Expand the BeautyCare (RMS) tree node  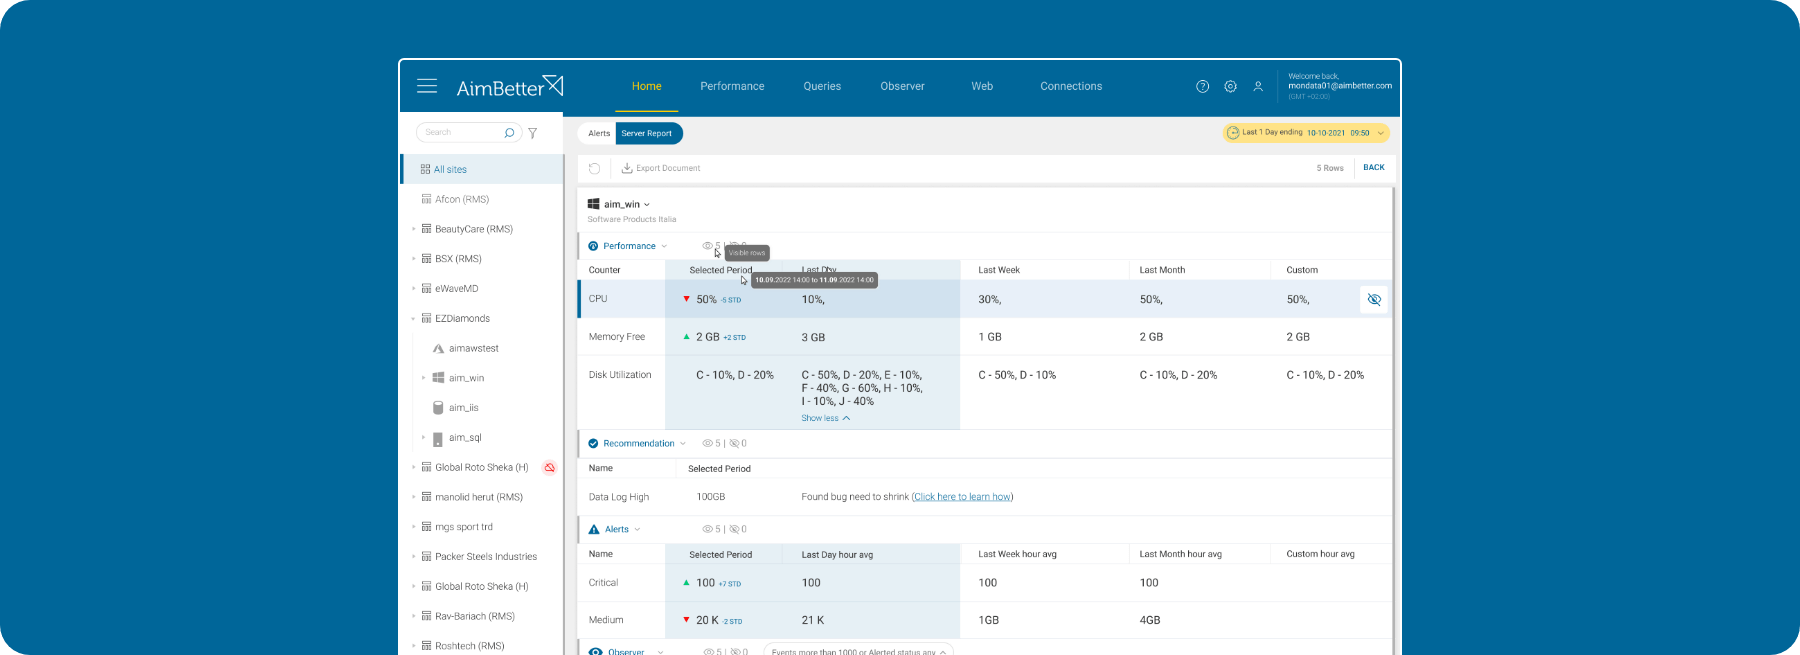coord(413,229)
